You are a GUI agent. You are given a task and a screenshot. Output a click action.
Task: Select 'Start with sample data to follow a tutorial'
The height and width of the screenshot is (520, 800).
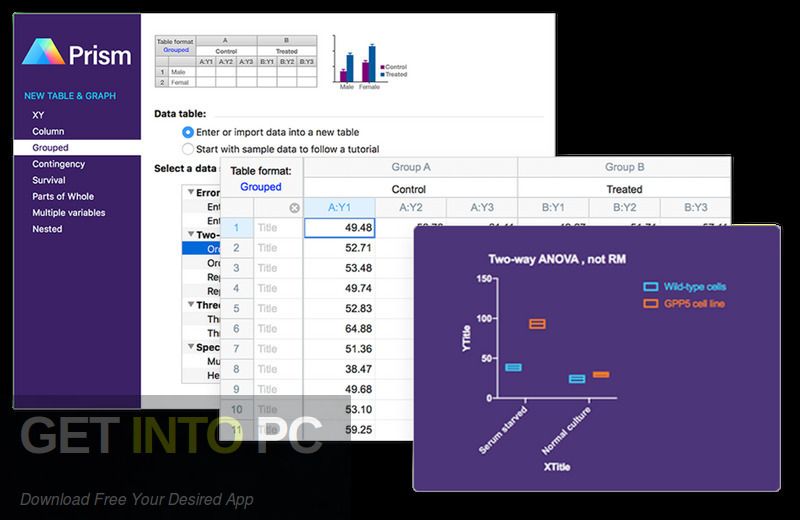(188, 149)
